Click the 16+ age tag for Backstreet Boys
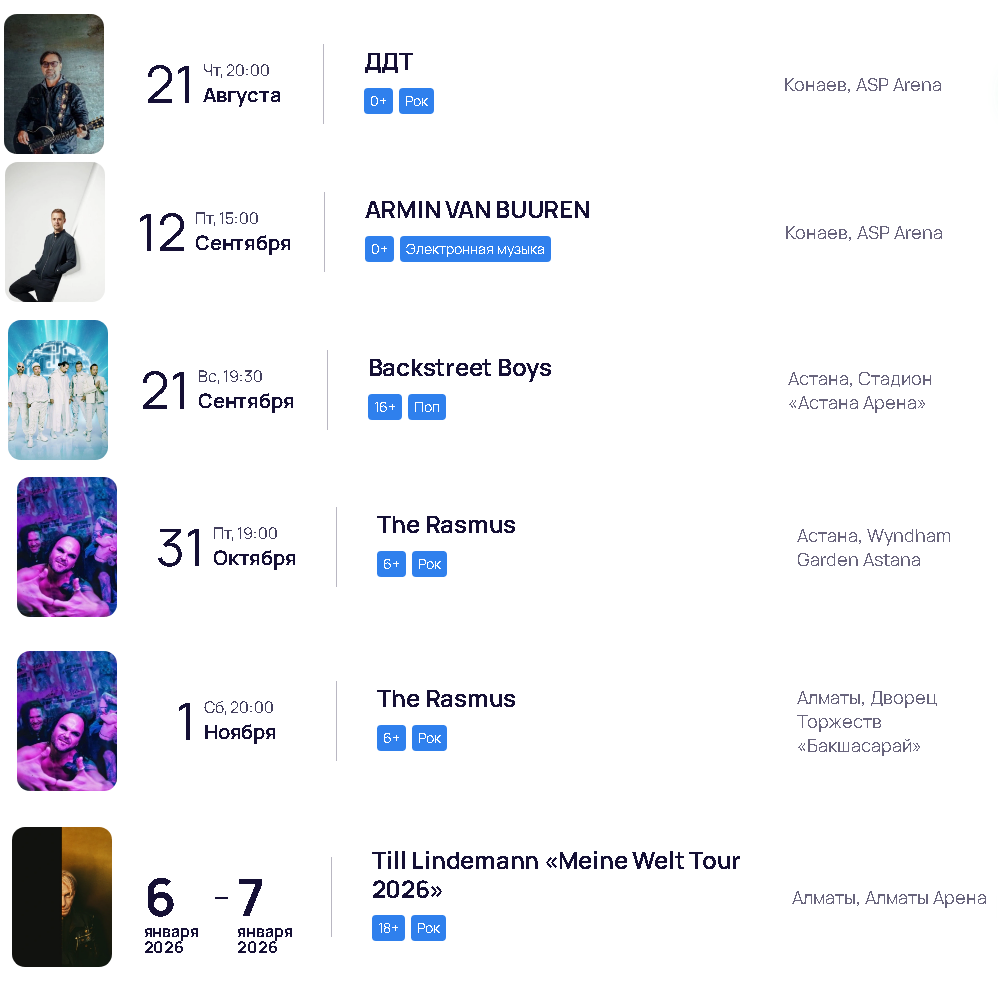Image resolution: width=999 pixels, height=1000 pixels. pyautogui.click(x=385, y=407)
